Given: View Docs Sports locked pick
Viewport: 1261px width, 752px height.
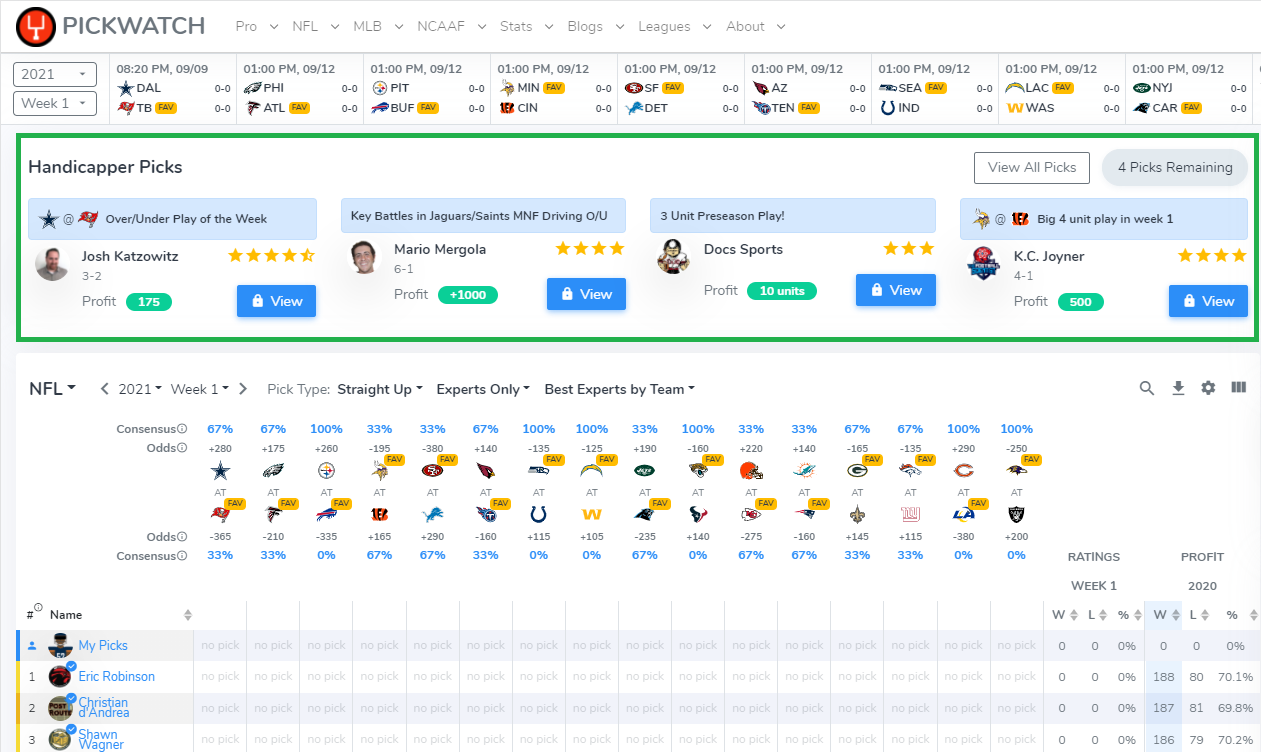Looking at the screenshot, I should tap(896, 290).
